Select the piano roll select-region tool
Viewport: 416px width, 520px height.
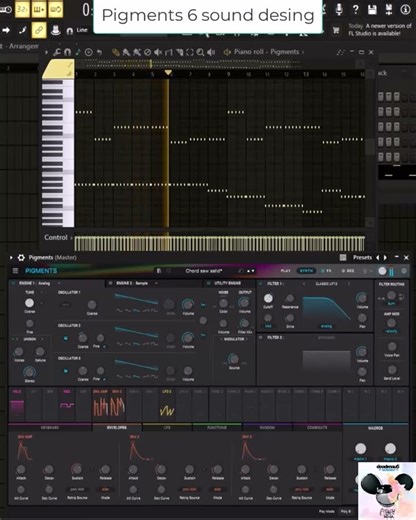point(190,52)
